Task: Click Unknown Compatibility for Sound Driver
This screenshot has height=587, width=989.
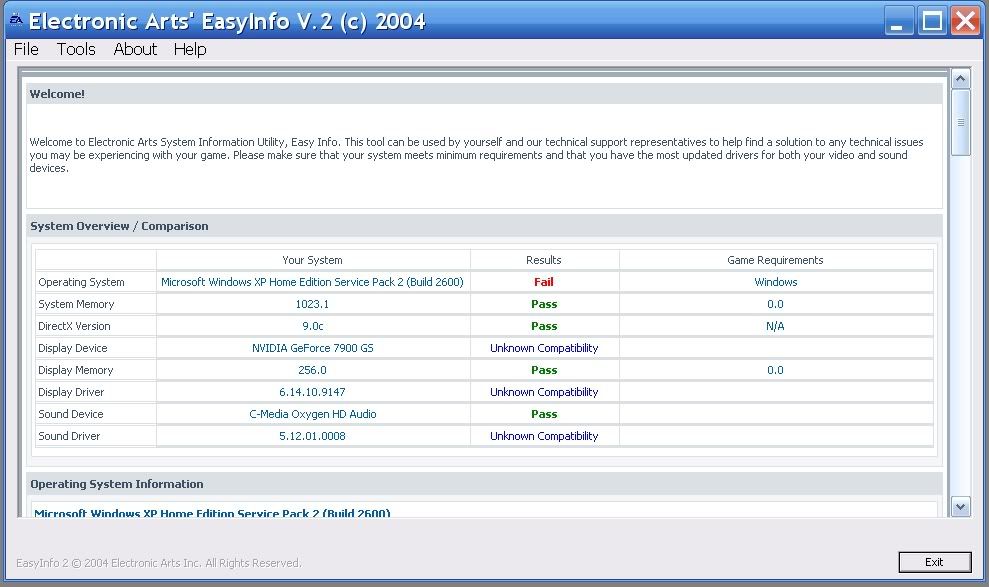Action: [544, 436]
